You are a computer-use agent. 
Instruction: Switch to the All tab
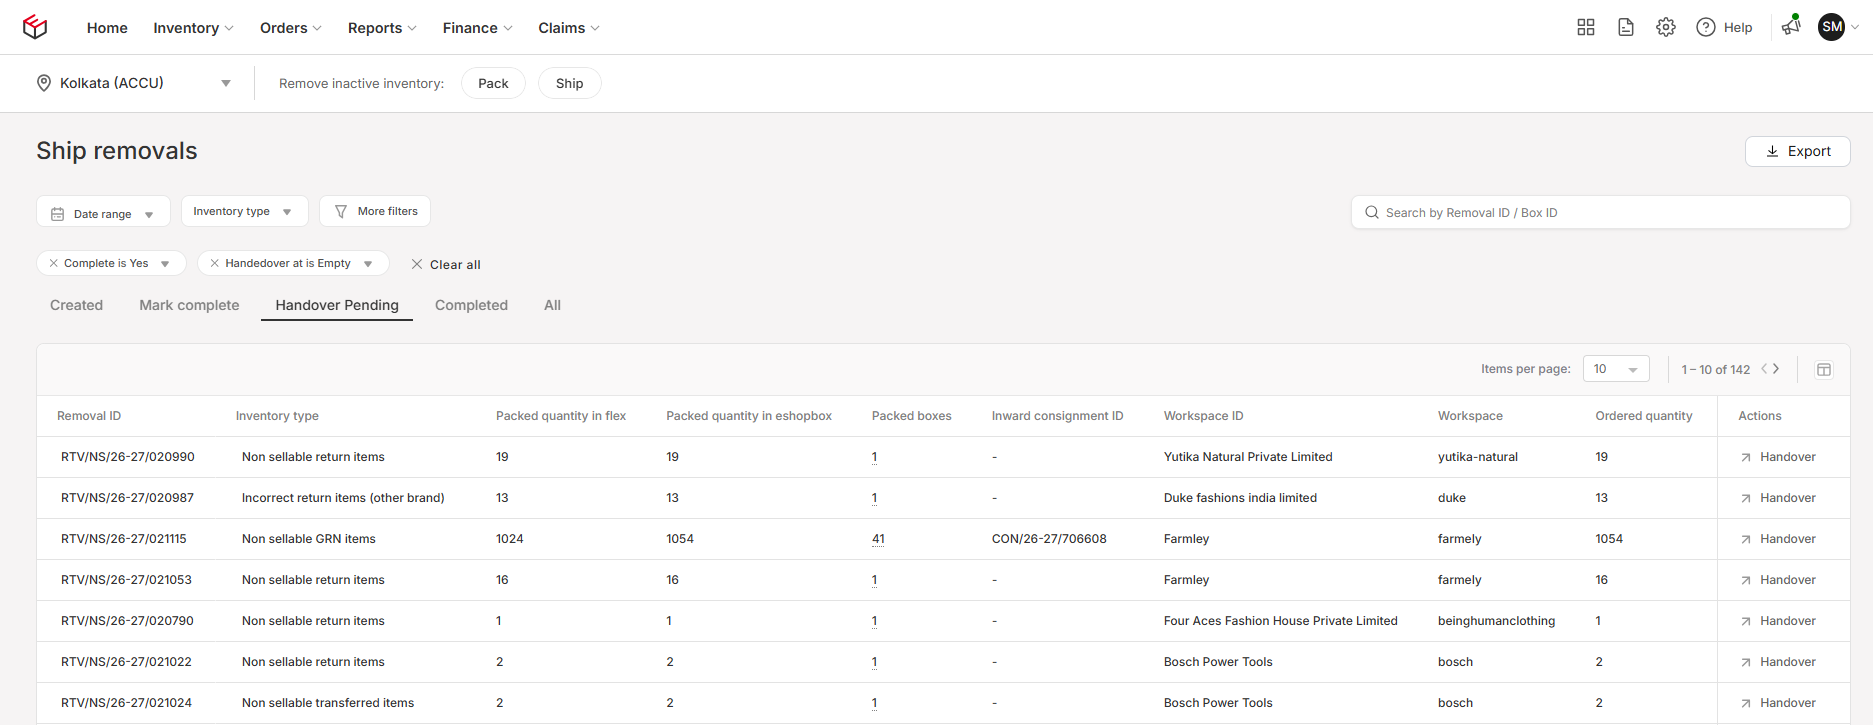point(552,305)
